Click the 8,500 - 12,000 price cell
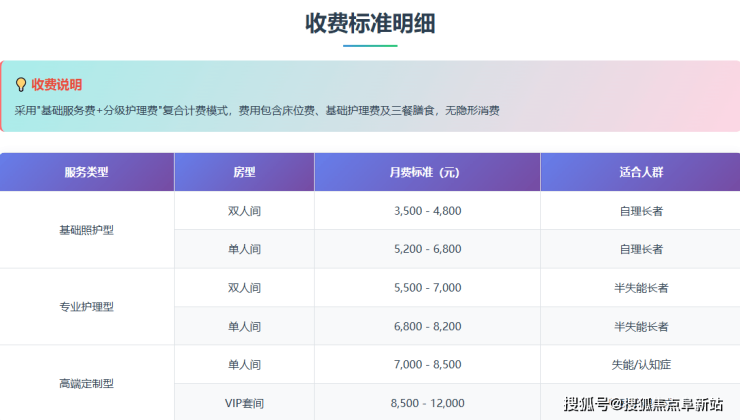 (x=427, y=402)
